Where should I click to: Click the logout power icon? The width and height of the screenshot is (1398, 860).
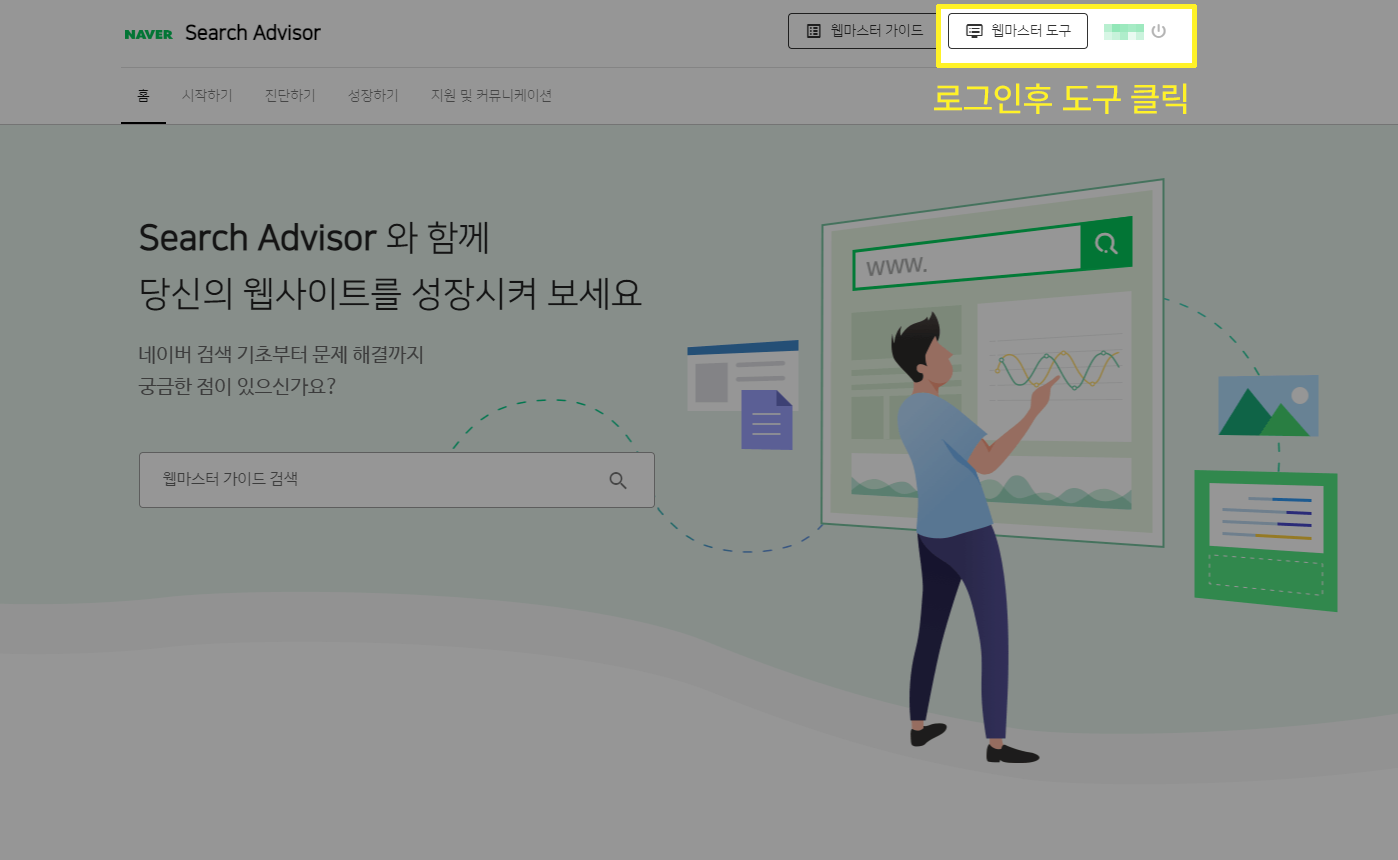1159,31
